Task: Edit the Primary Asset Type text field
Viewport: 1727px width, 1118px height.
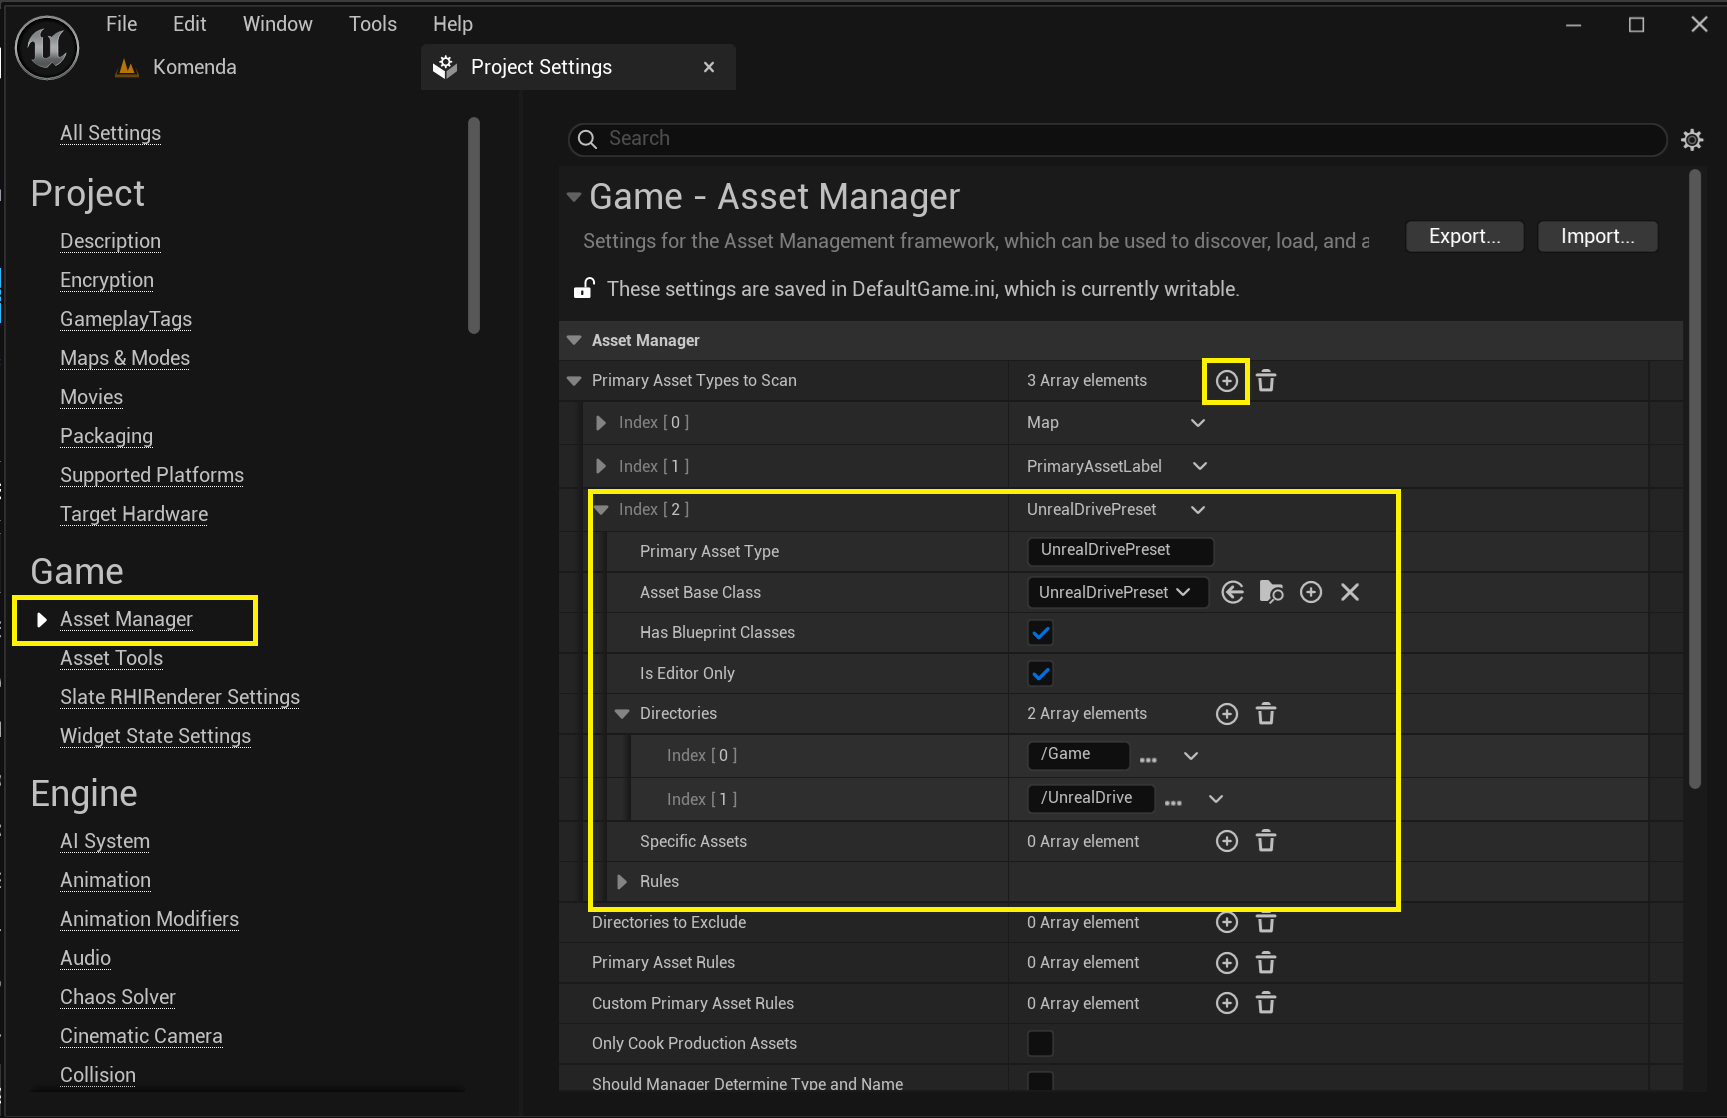Action: pos(1120,550)
